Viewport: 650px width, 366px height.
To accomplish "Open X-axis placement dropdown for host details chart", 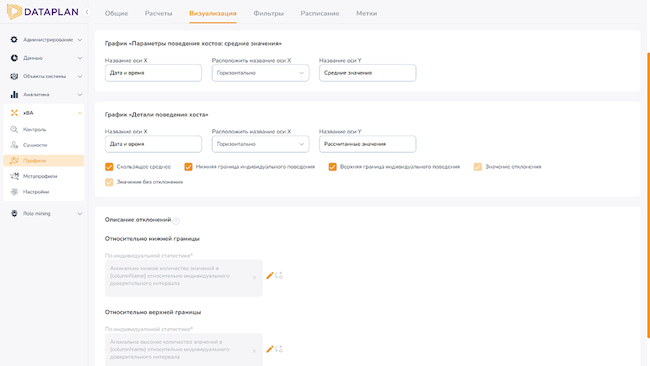I will 260,144.
